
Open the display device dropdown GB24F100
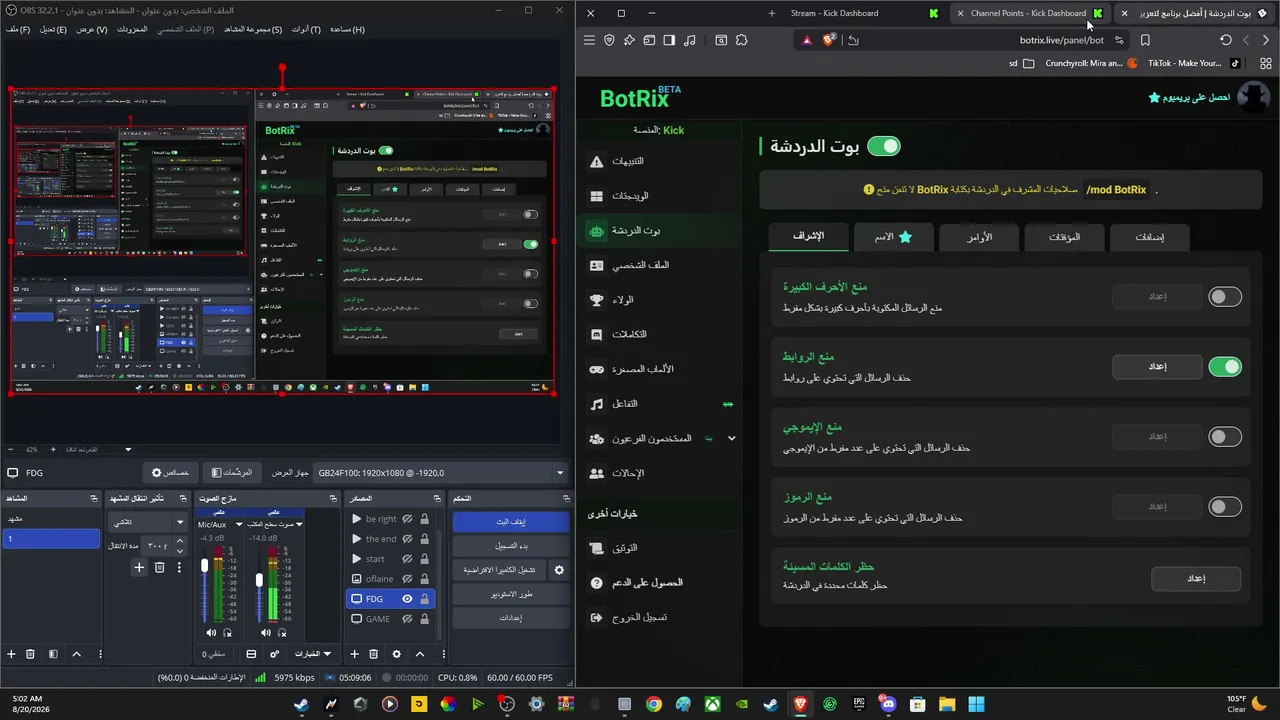point(441,473)
